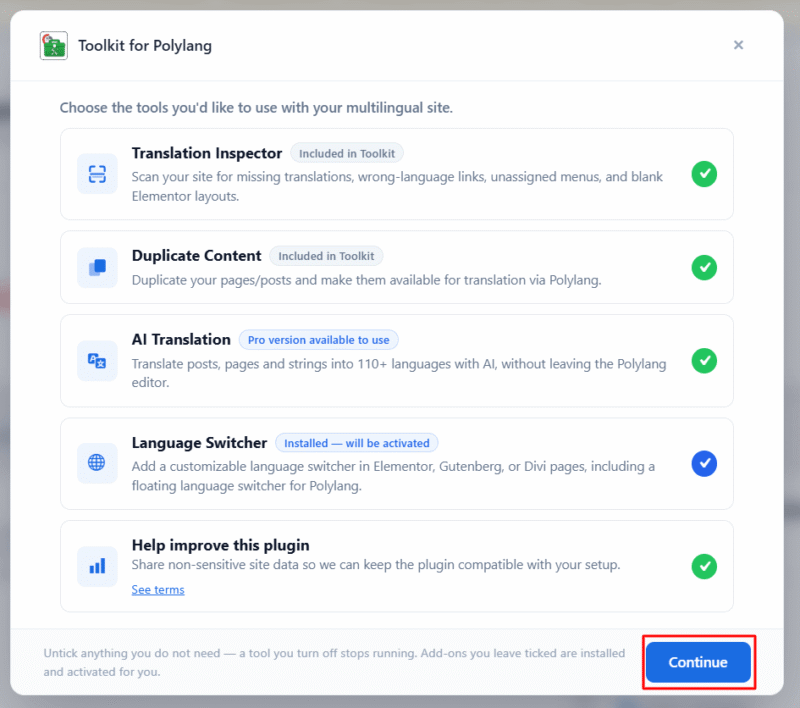Click the 'Installed — will be activated' badge
Viewport: 800px width, 708px height.
click(357, 443)
